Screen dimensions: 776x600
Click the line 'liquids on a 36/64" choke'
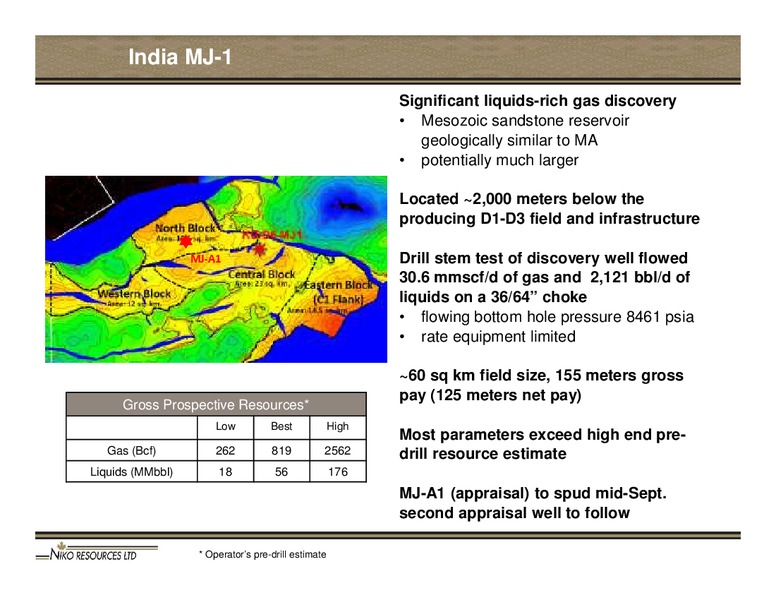pos(493,297)
